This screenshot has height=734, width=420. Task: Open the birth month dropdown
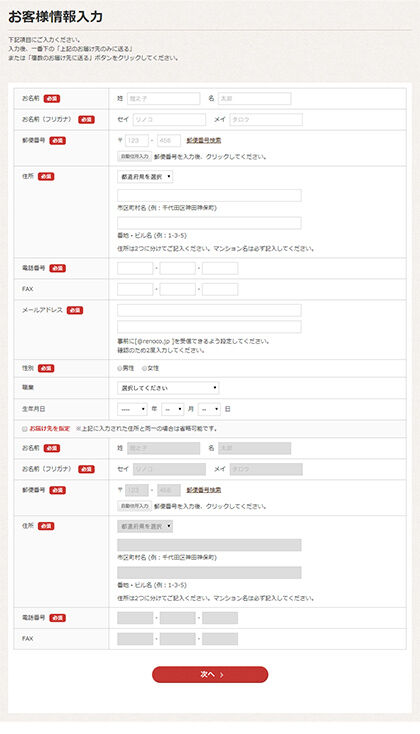[x=173, y=409]
